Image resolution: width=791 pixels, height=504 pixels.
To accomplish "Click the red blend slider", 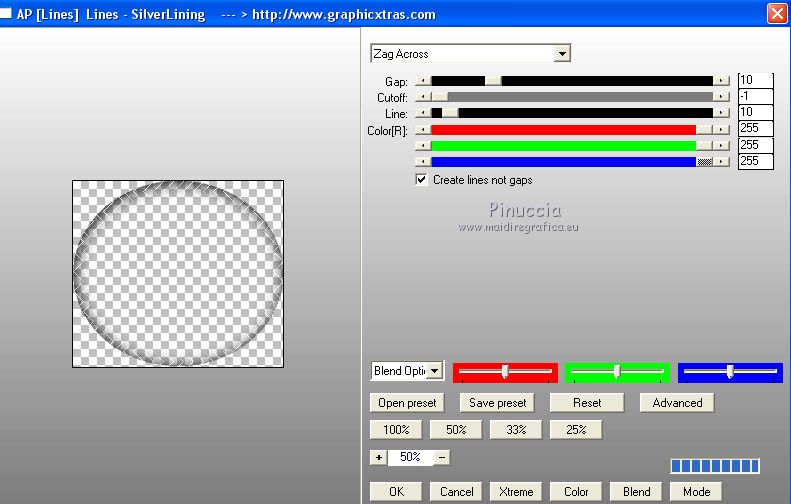I will (x=505, y=372).
